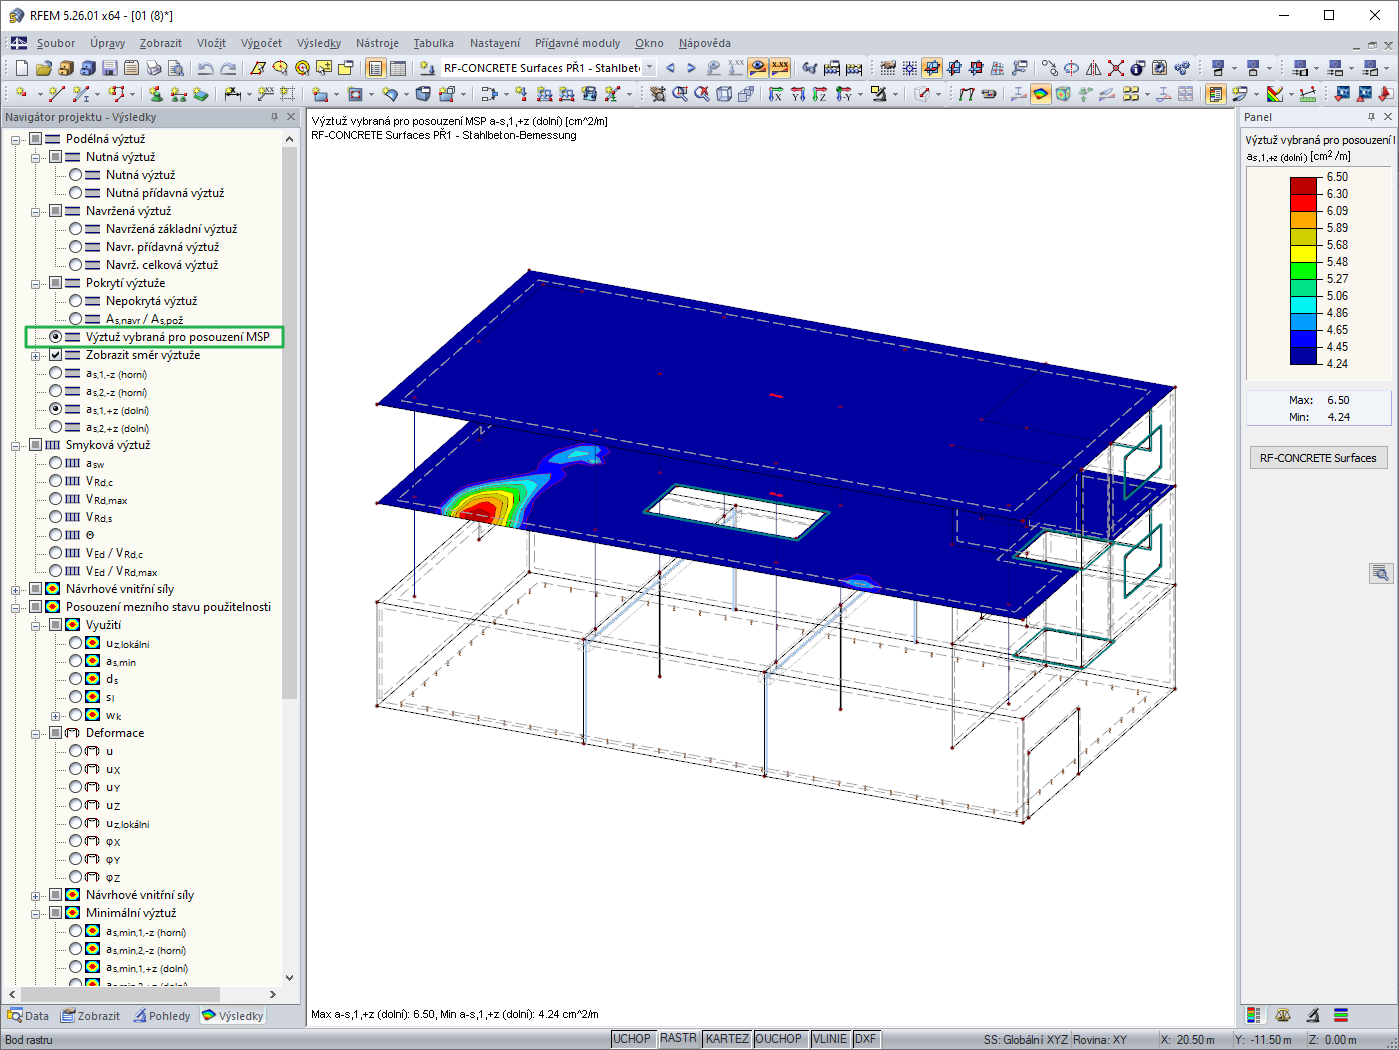Click the red X delete icon

click(x=1116, y=68)
